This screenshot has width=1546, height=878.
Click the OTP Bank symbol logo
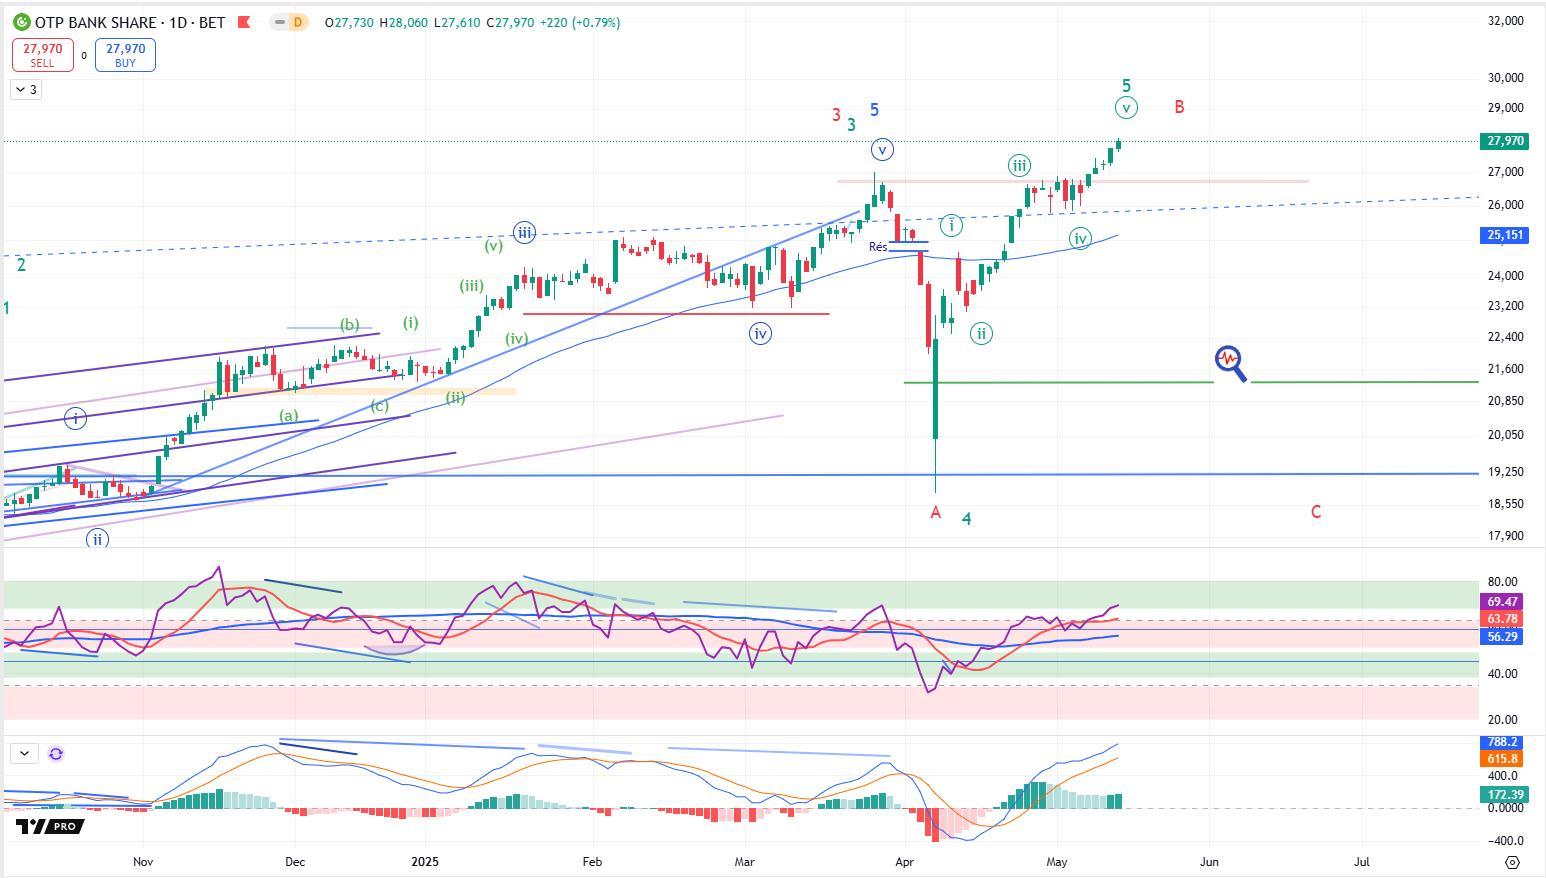21,22
